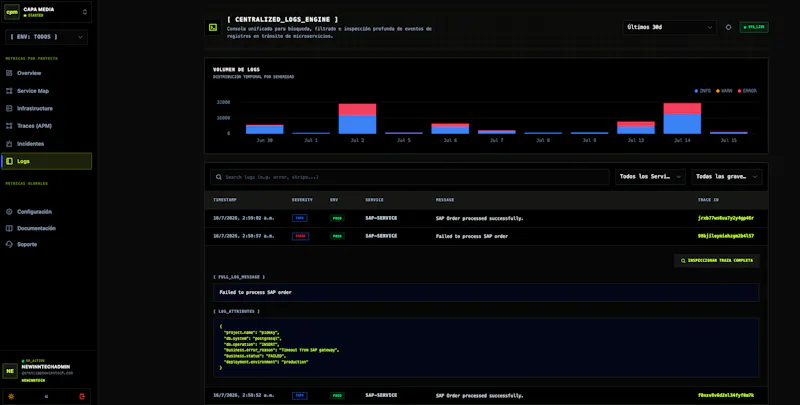Image resolution: width=800 pixels, height=405 pixels.
Task: Click the INFO badge on the 2:59:02 row
Action: 299,218
